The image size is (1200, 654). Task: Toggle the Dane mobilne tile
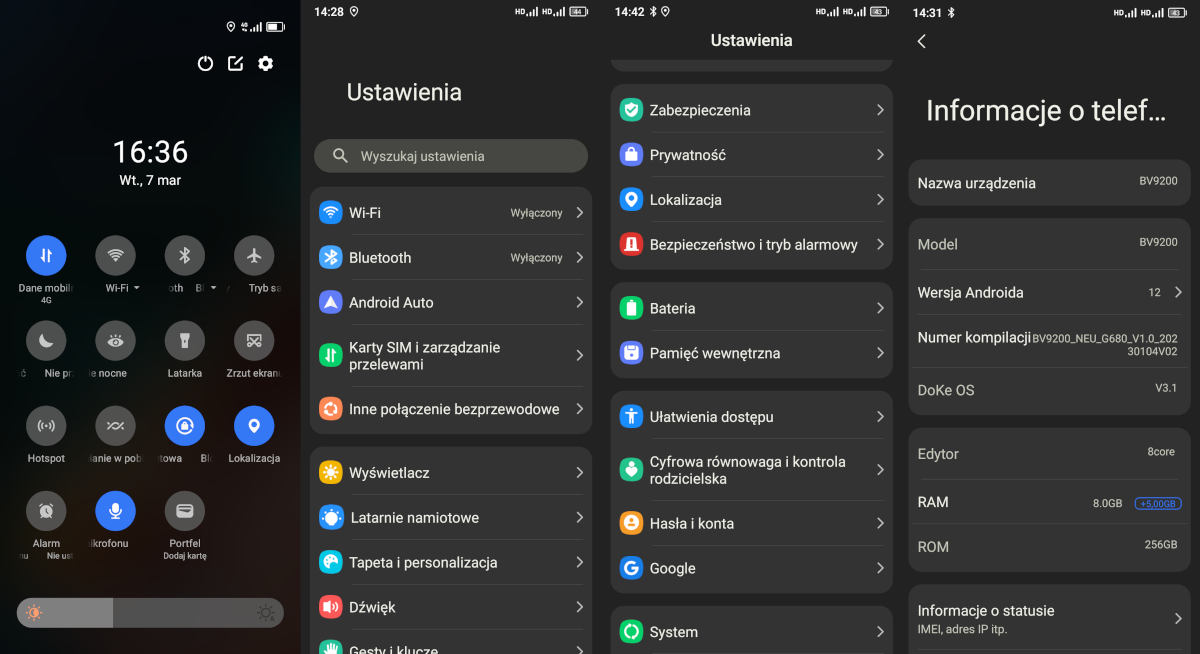[46, 256]
